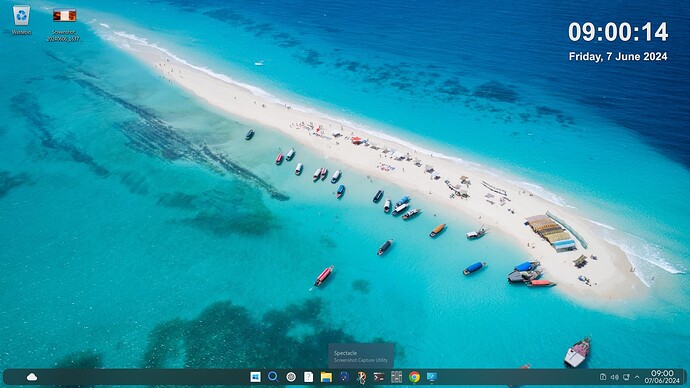Select the Screenshot image file on desktop
Viewport: 690px width, 388px height.
click(x=64, y=25)
